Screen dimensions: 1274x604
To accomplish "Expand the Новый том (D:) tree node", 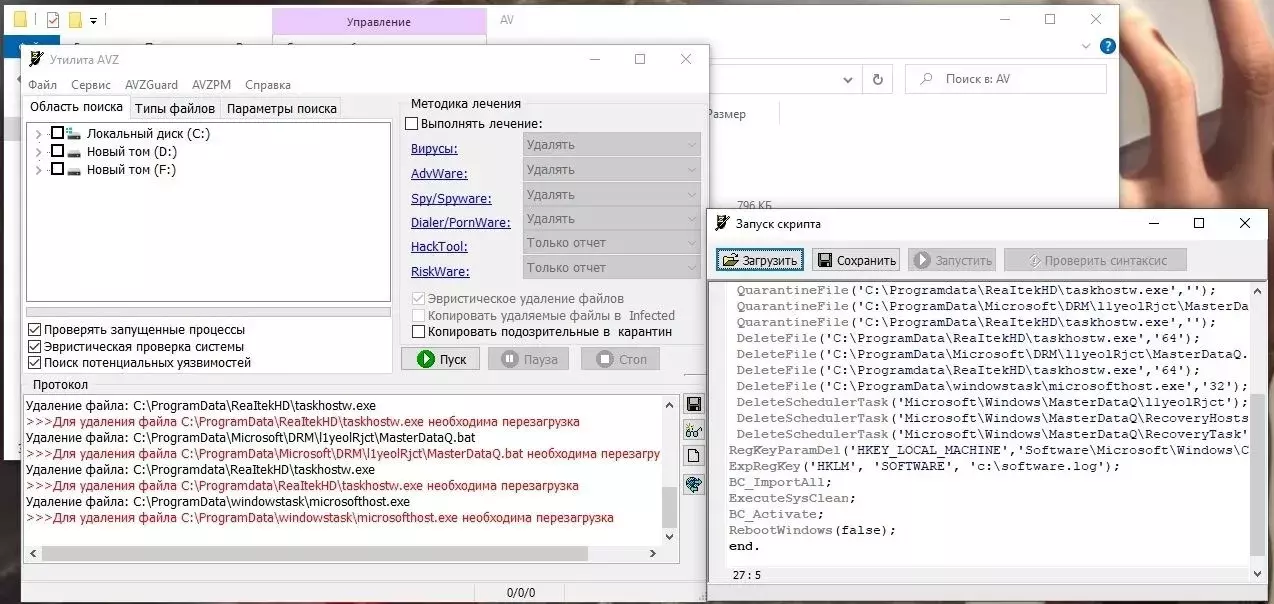I will point(39,152).
